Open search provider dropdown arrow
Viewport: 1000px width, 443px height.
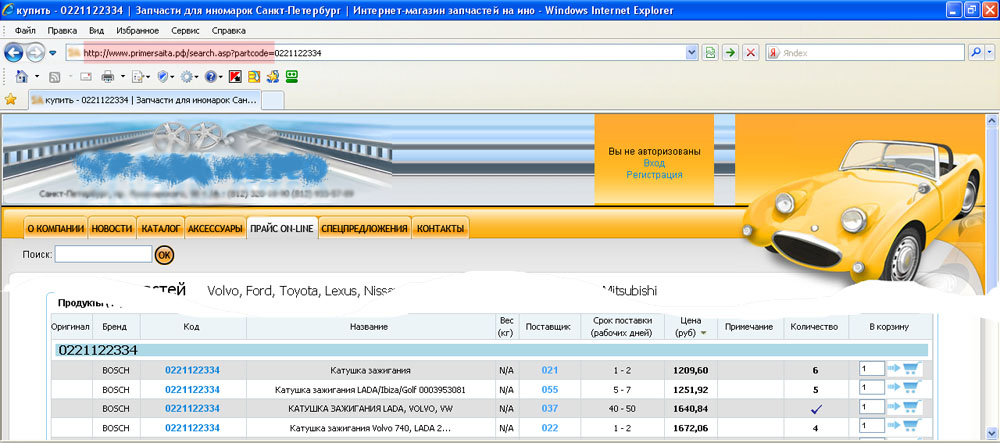(x=990, y=53)
